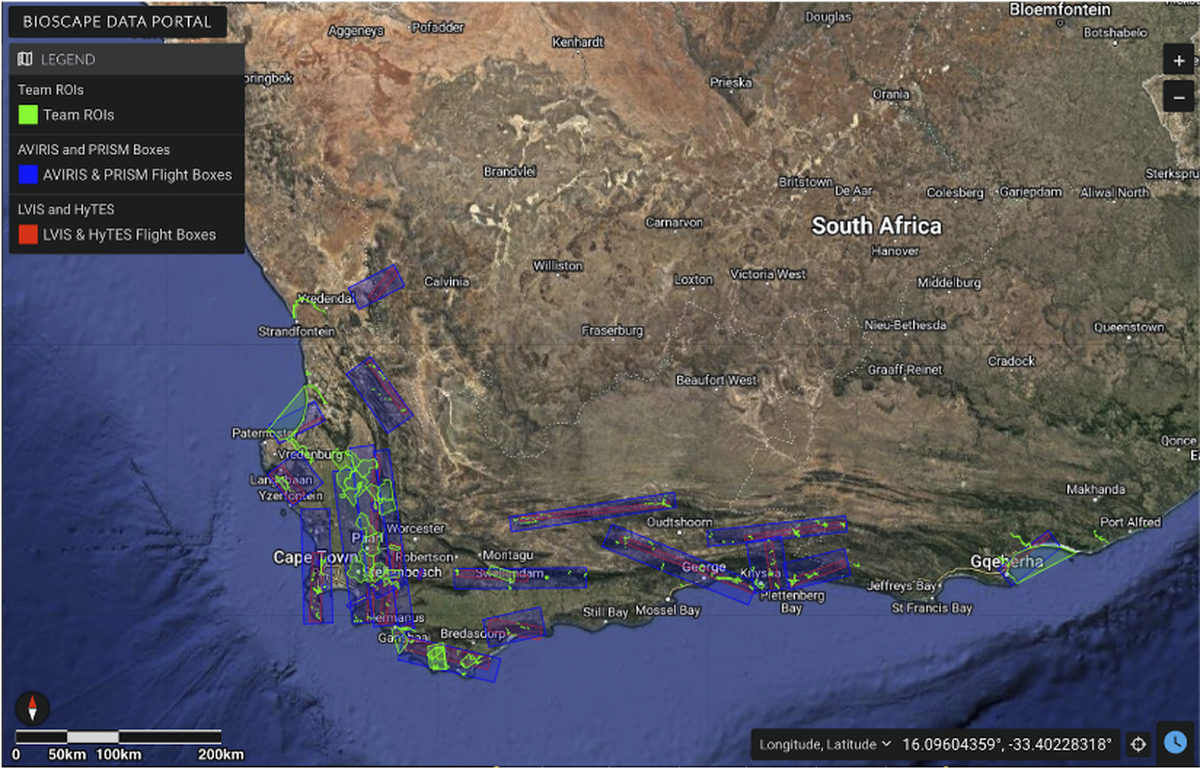1200x769 pixels.
Task: Click the red LVIS & HyTES swatch
Action: tap(27, 235)
